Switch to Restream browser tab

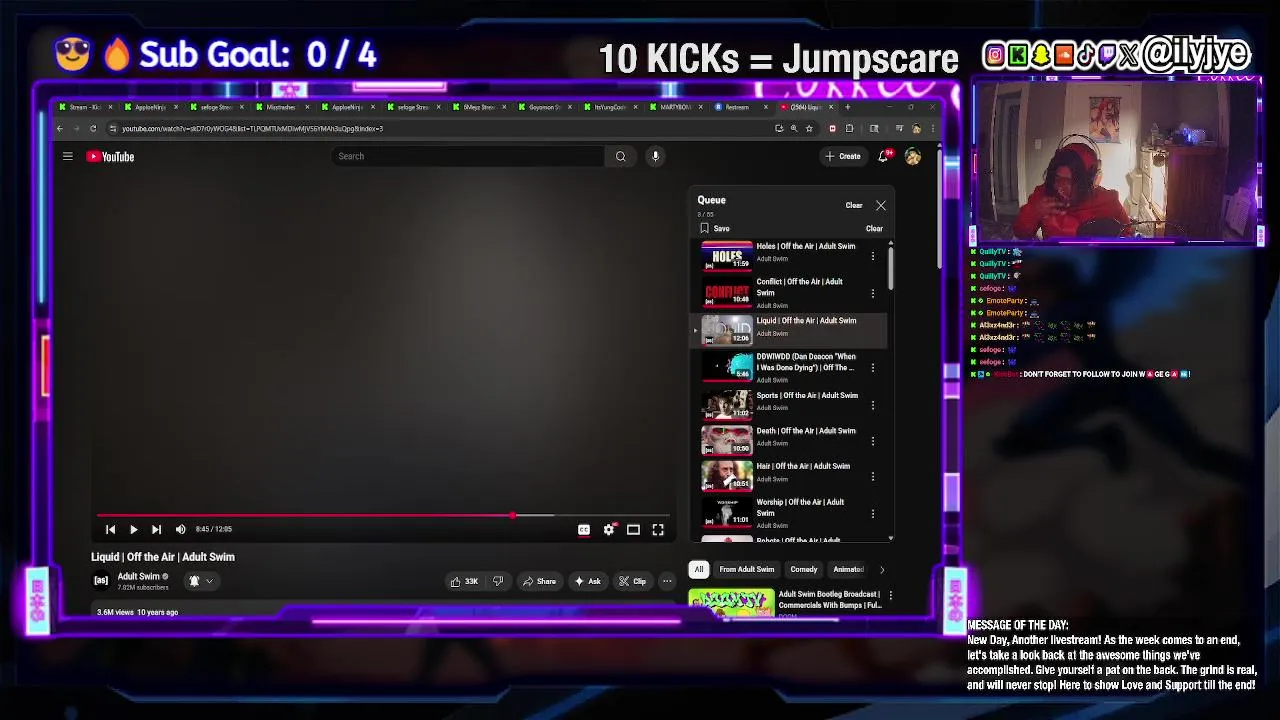[x=738, y=107]
